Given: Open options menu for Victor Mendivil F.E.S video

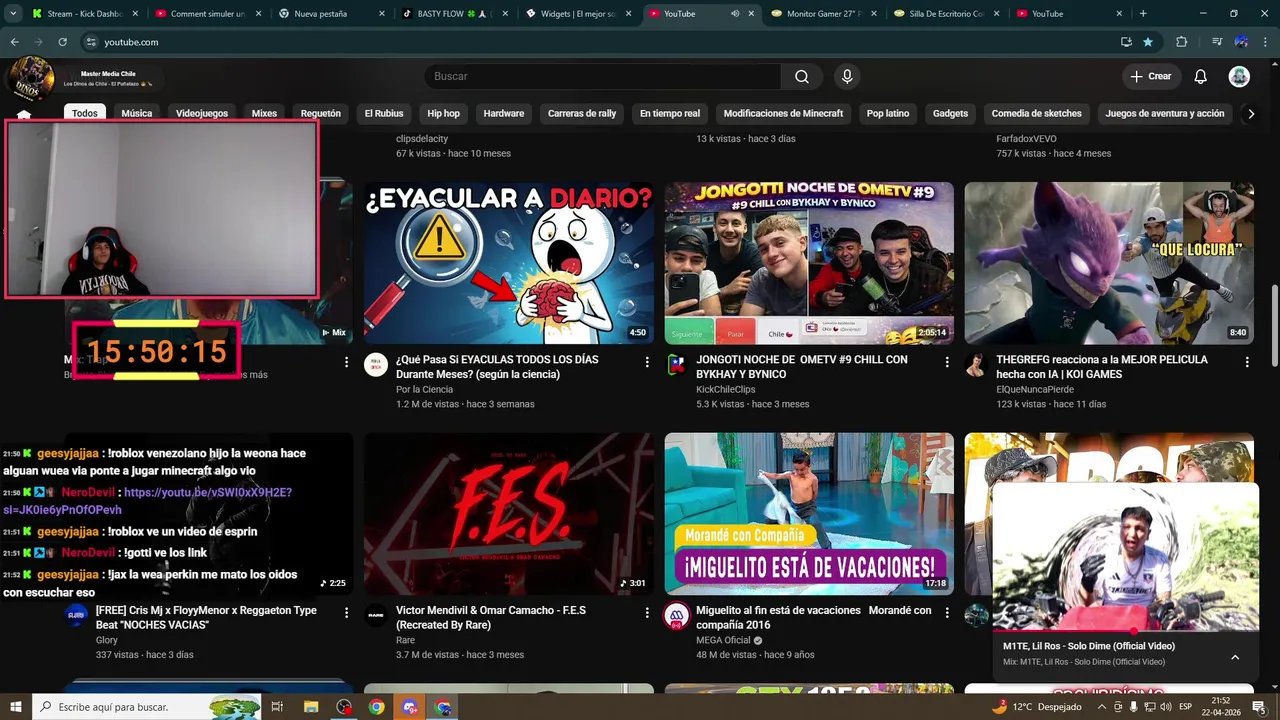Looking at the screenshot, I should tap(647, 613).
